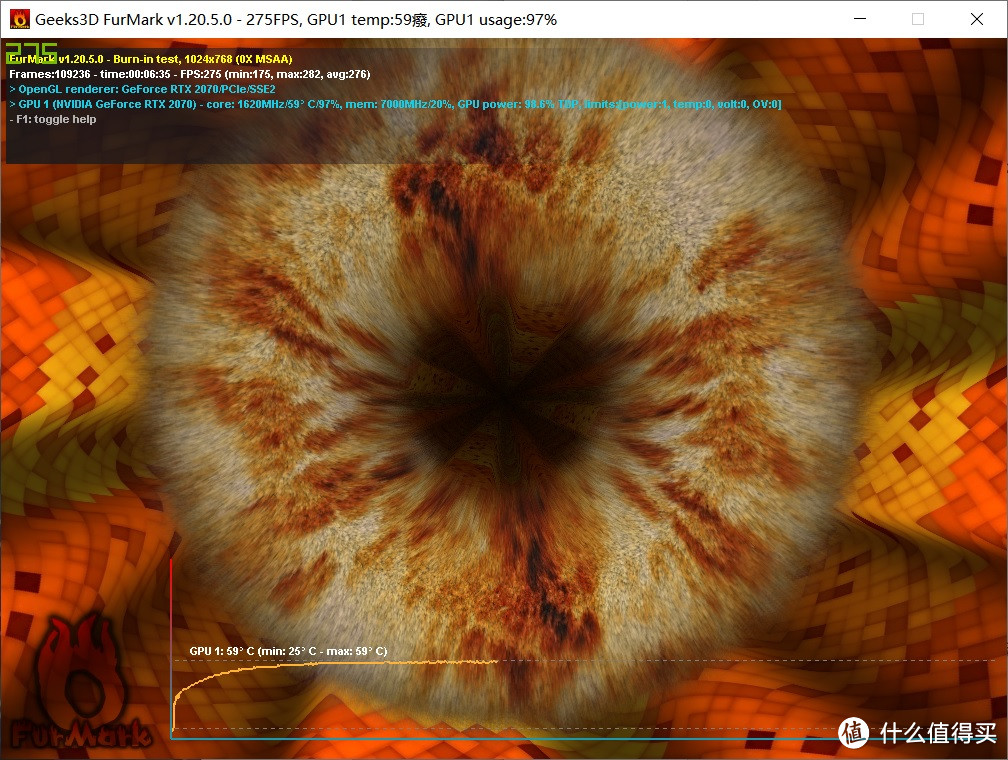Close the FurMark burn-in window
The width and height of the screenshot is (1008, 760).
tap(976, 19)
